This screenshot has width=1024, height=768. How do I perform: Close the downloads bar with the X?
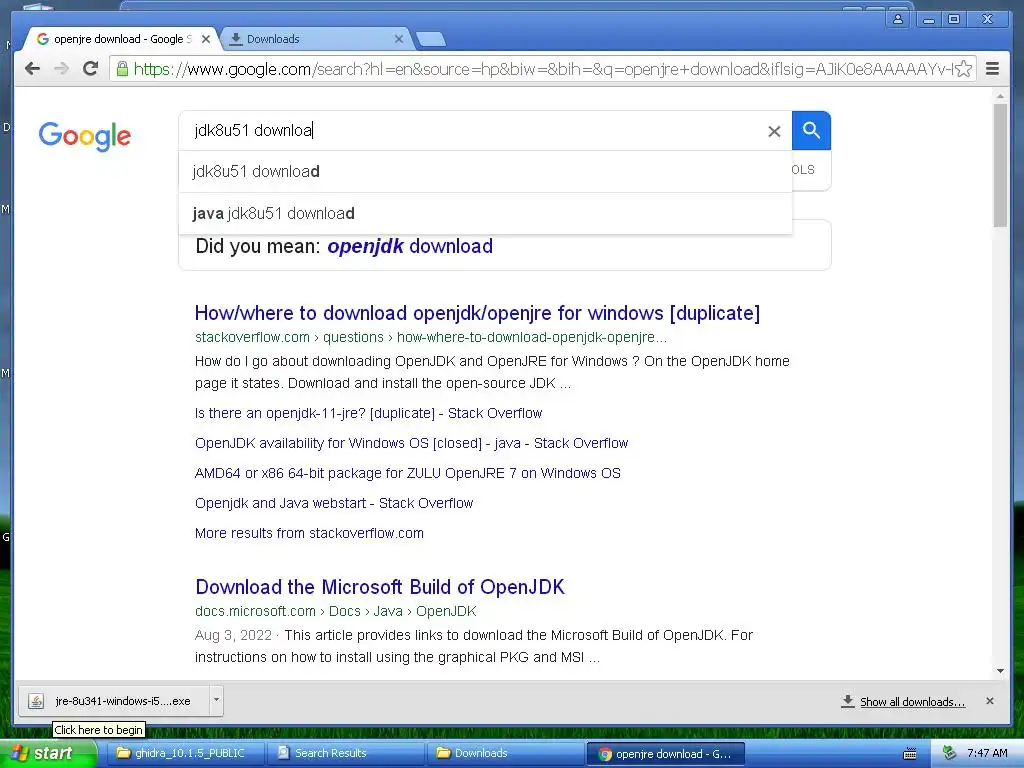(989, 701)
